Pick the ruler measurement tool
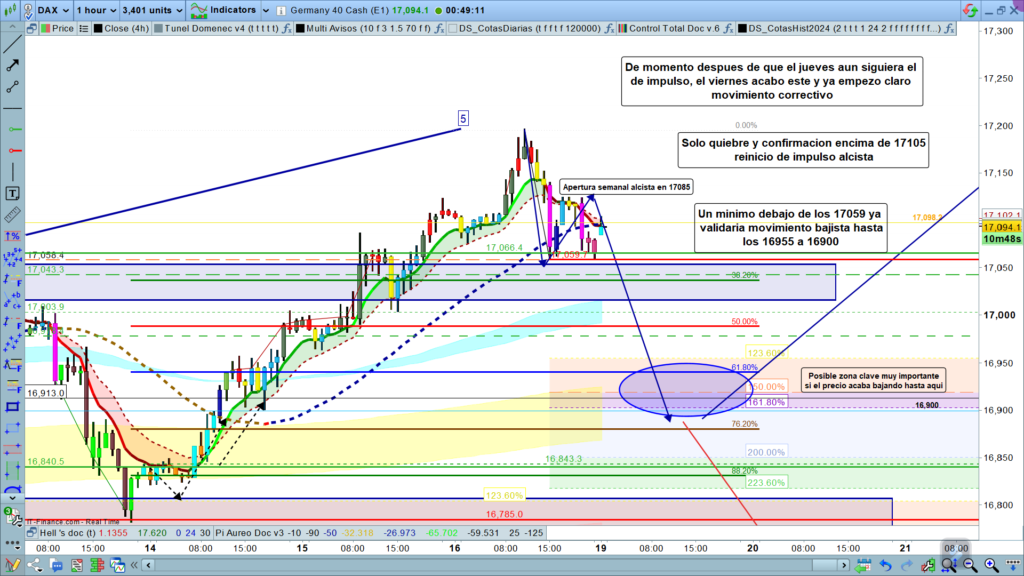This screenshot has height=576, width=1024. tap(13, 213)
